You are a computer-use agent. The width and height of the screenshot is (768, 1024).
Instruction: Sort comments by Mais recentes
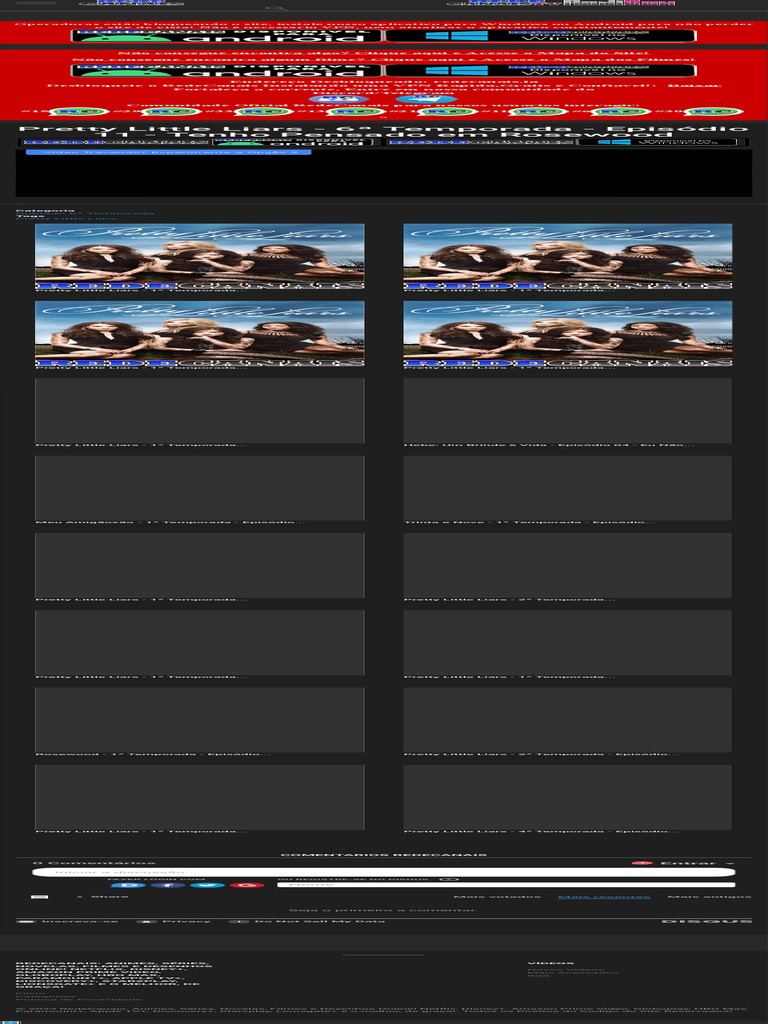[603, 897]
